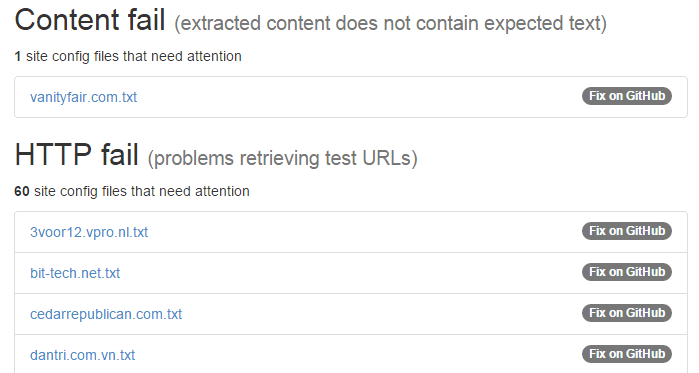
Task: Click Fix on GitHub for dantri.com.vn.txt
Action: point(626,354)
